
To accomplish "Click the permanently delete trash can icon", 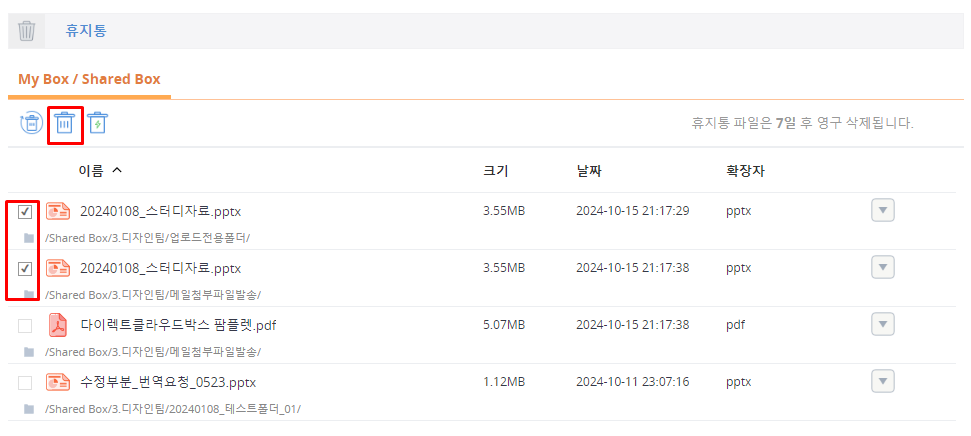I will coord(64,123).
